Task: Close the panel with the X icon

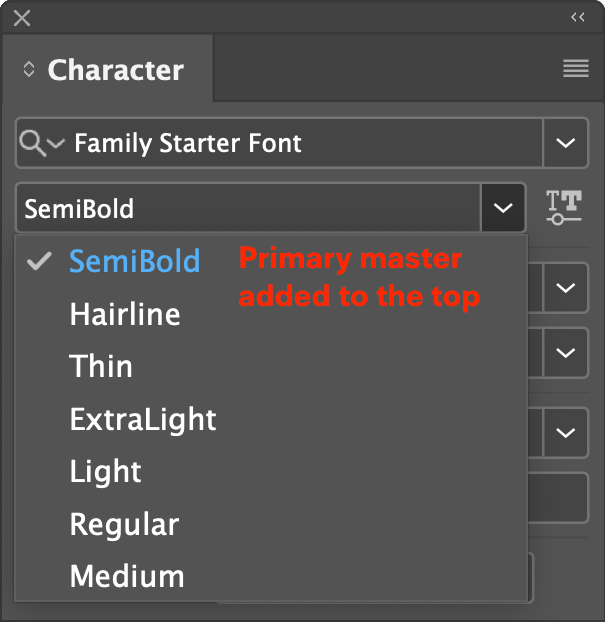Action: pyautogui.click(x=22, y=18)
